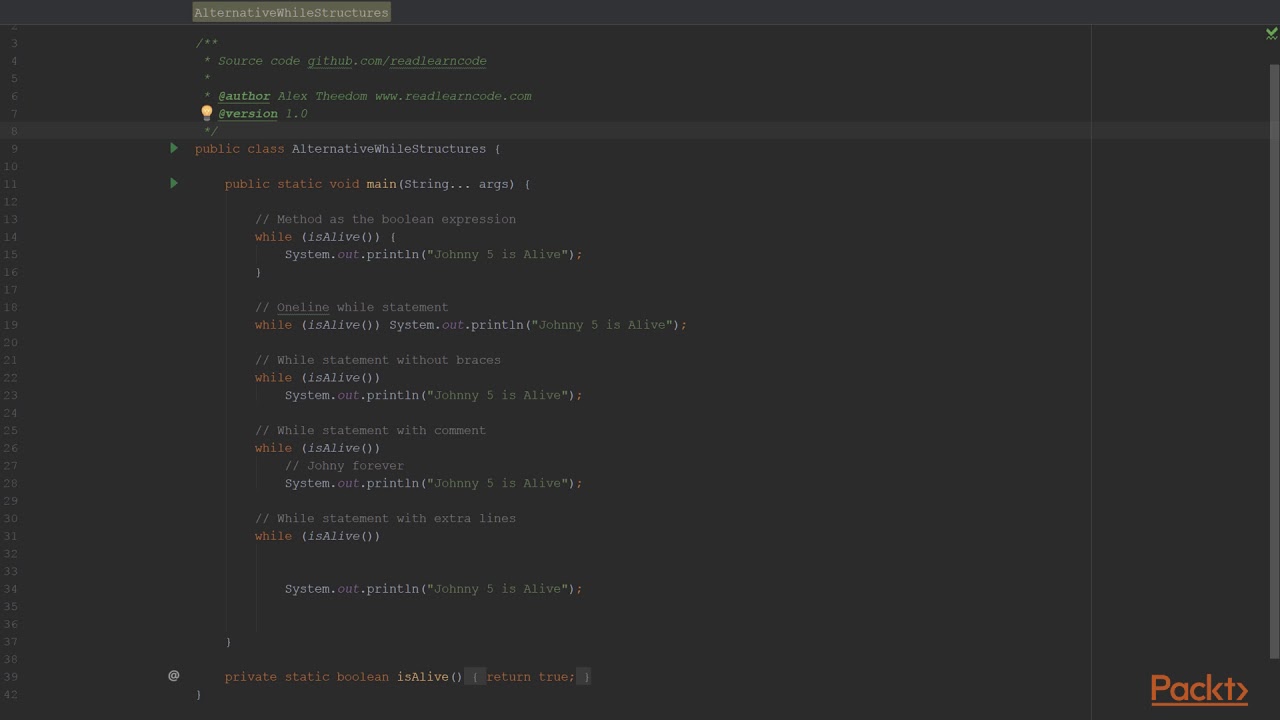Viewport: 1280px width, 720px height.
Task: Expand the folded closing brace after return true
Action: pyautogui.click(x=586, y=677)
